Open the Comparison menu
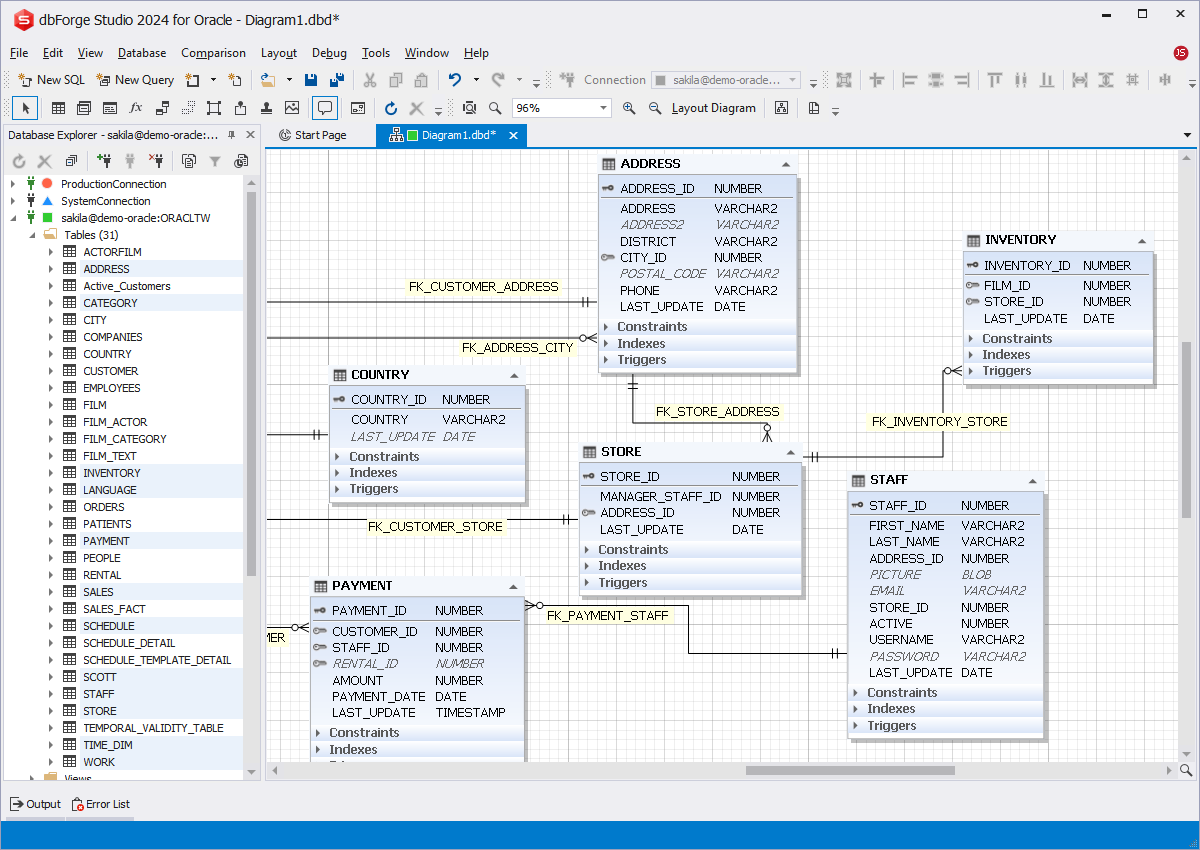The width and height of the screenshot is (1200, 850). pyautogui.click(x=213, y=53)
